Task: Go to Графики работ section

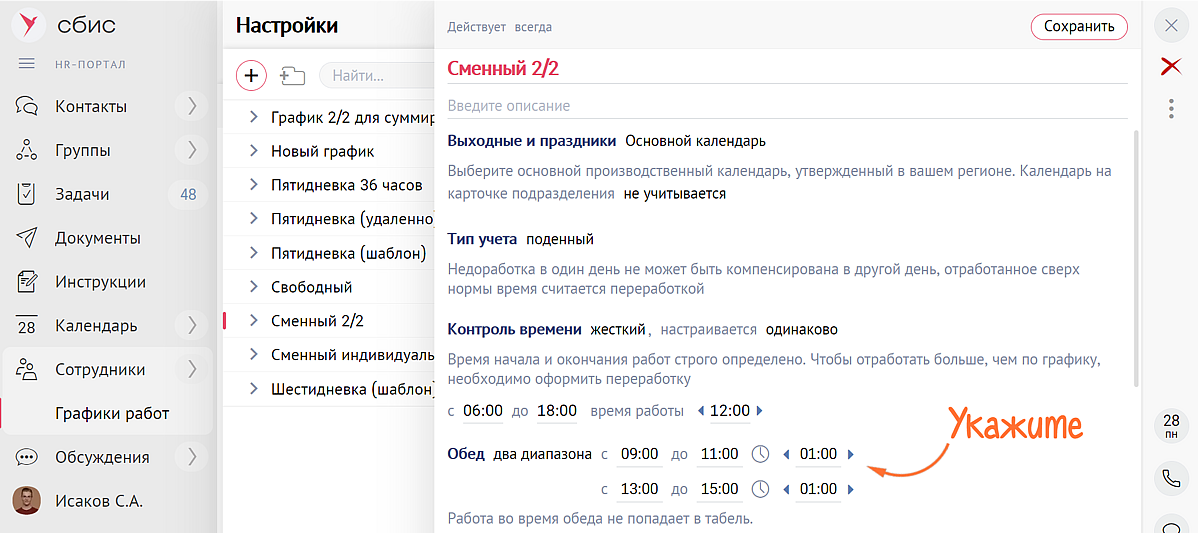Action: 112,413
